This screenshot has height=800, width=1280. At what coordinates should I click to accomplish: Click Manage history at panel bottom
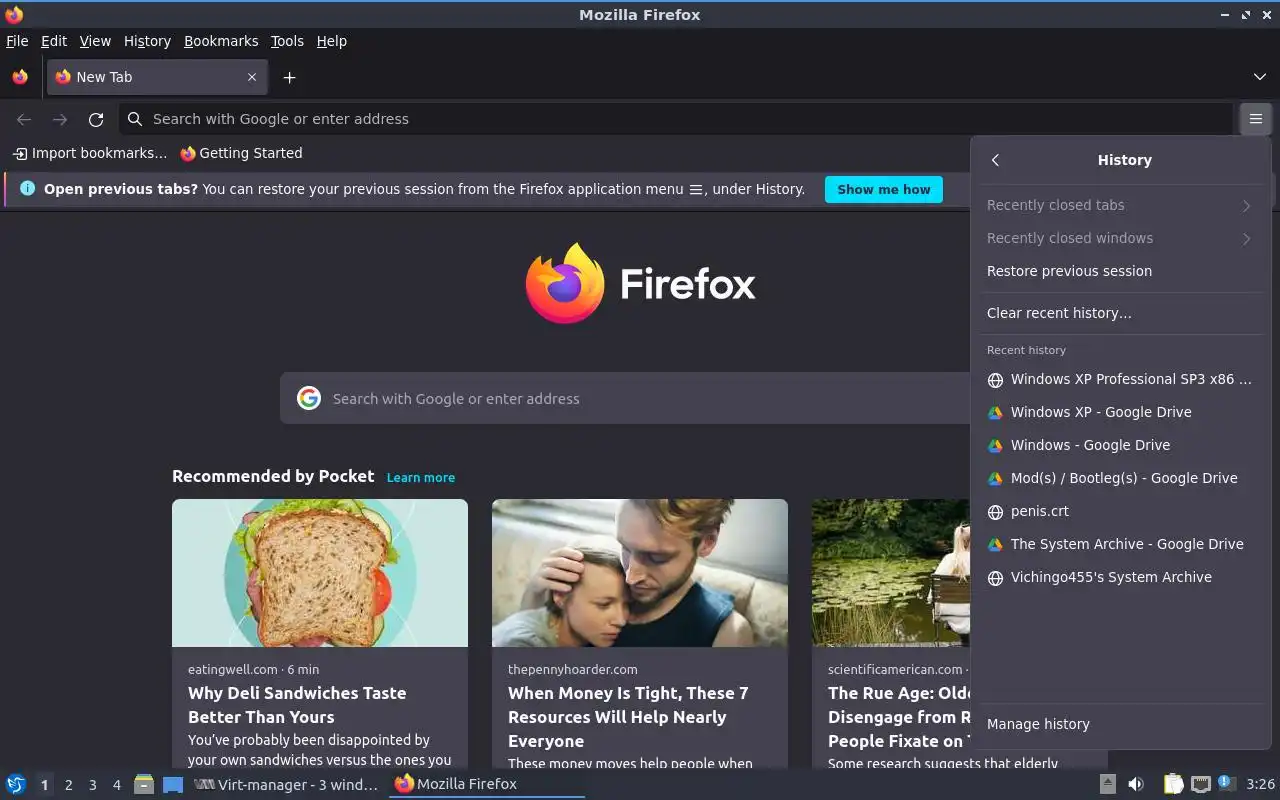pos(1121,724)
